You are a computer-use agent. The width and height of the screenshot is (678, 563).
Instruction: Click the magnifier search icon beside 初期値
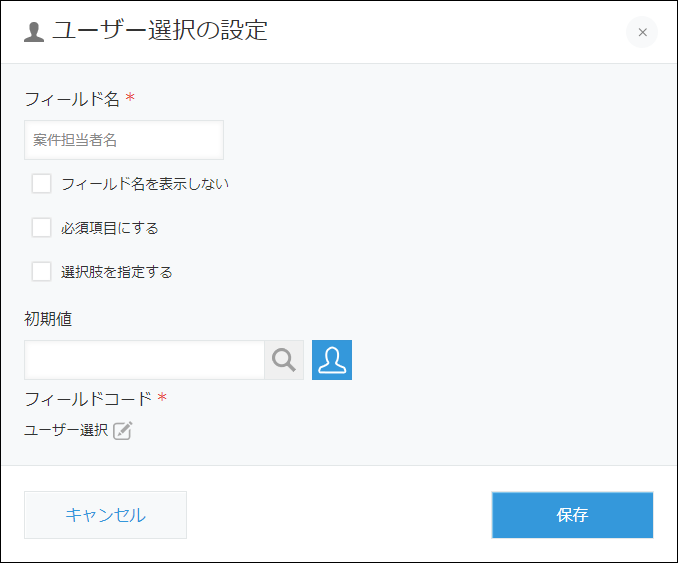284,360
